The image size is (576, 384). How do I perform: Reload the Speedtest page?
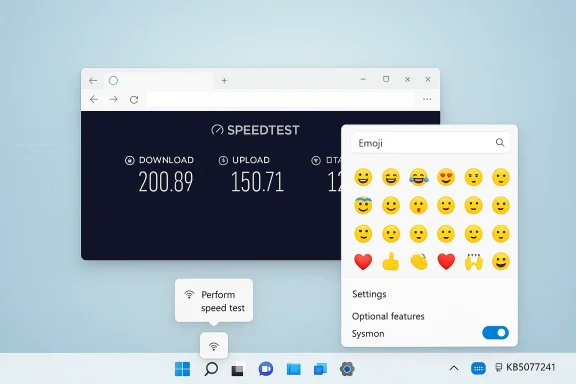coord(134,100)
